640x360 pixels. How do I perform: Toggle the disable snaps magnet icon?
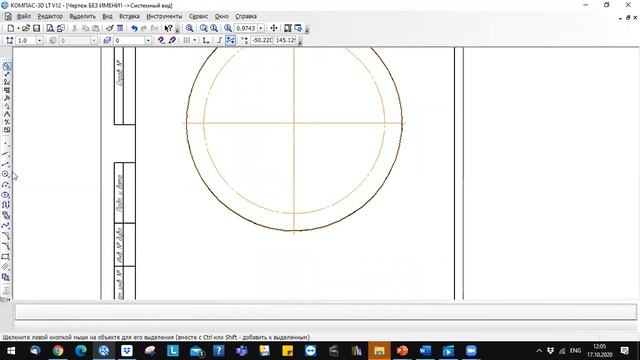click(172, 40)
